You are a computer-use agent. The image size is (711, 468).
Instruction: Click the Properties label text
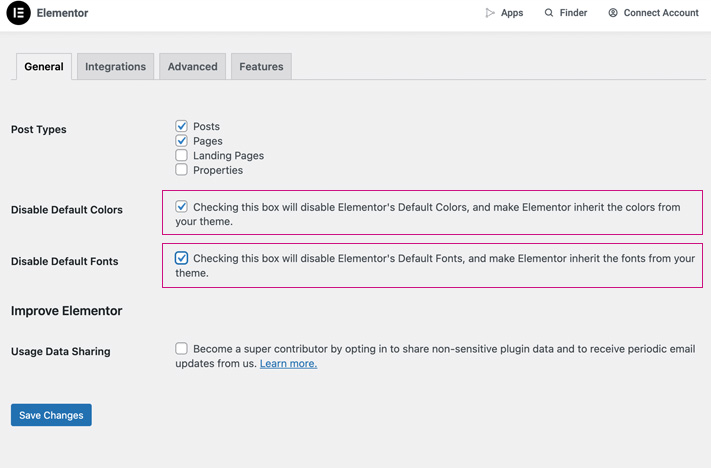click(x=218, y=170)
